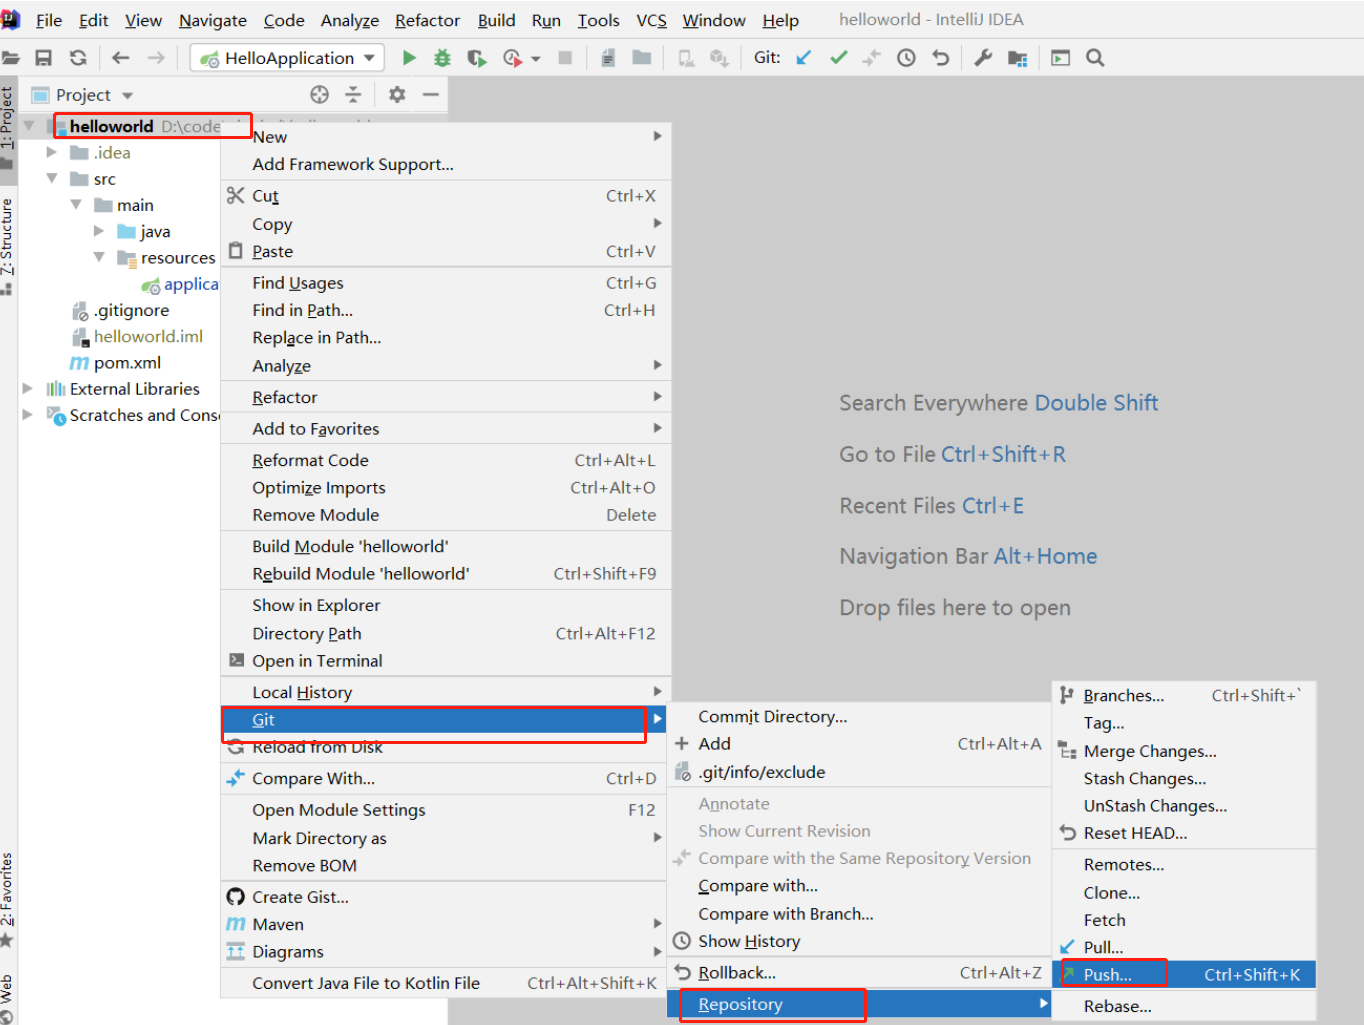Viewport: 1364px width, 1025px height.
Task: Select Push... in the Repository submenu
Action: (1184, 975)
